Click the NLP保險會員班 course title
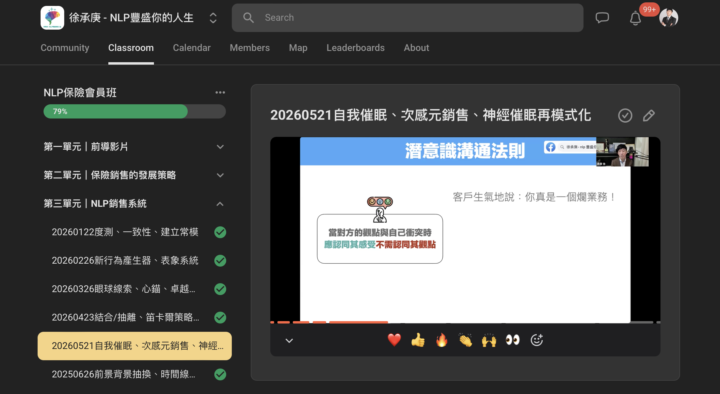Image resolution: width=720 pixels, height=394 pixels. coord(80,92)
